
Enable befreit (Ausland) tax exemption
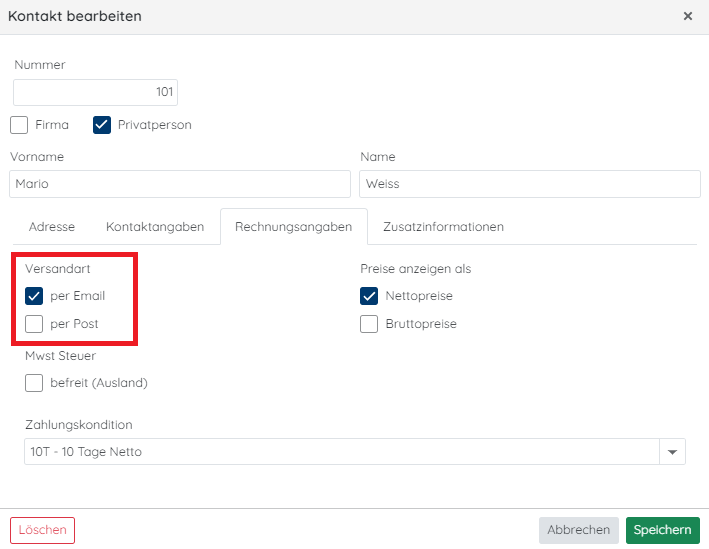[34, 383]
